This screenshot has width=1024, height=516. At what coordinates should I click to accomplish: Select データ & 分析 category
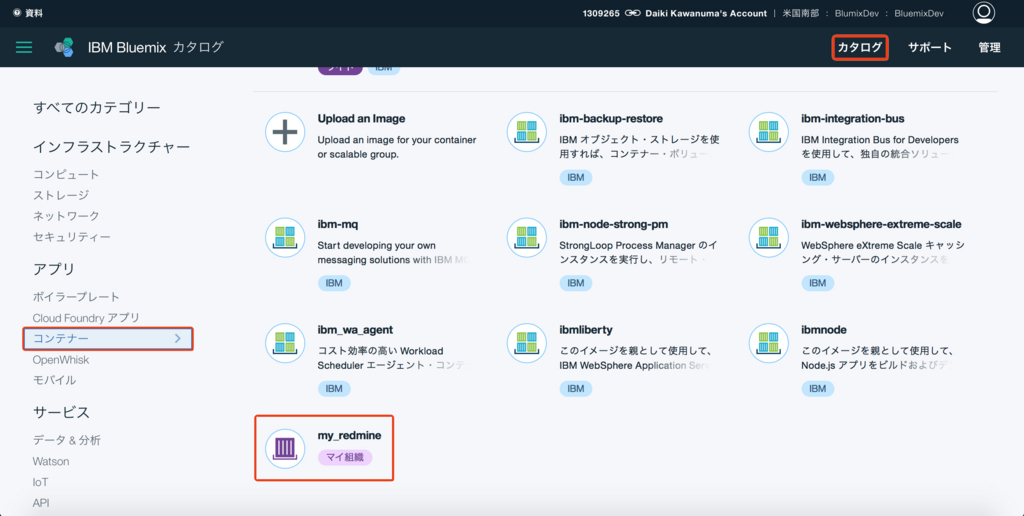[x=67, y=440]
